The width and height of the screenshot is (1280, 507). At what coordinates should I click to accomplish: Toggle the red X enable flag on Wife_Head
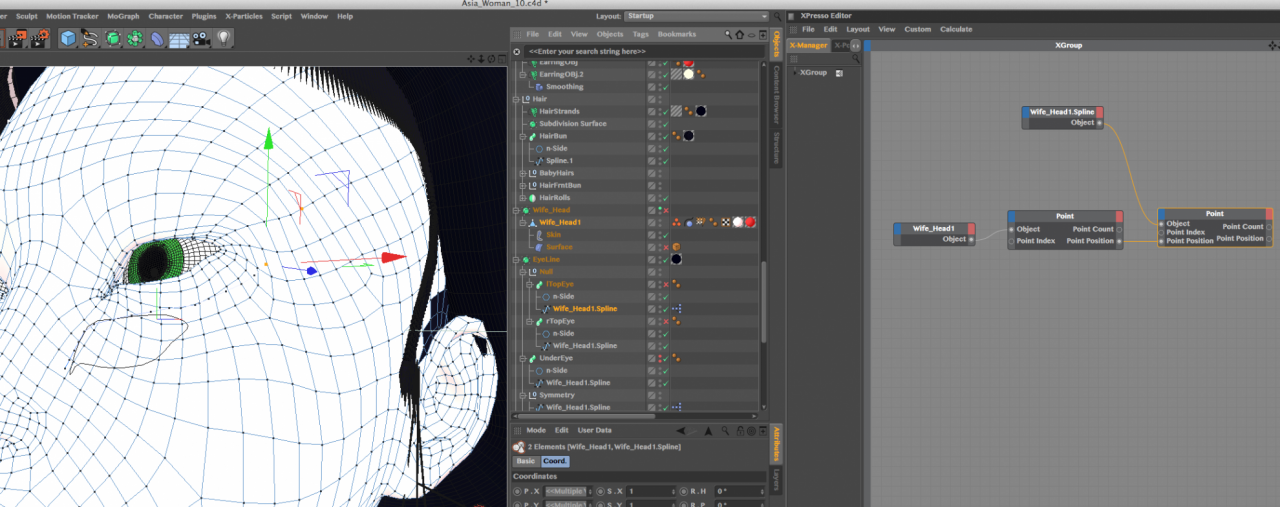666,210
